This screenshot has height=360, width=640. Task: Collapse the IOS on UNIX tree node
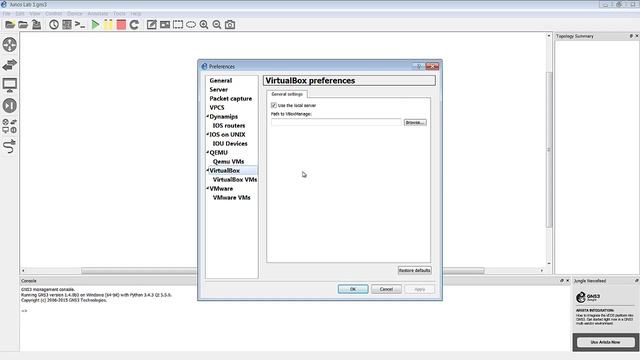[x=207, y=134]
